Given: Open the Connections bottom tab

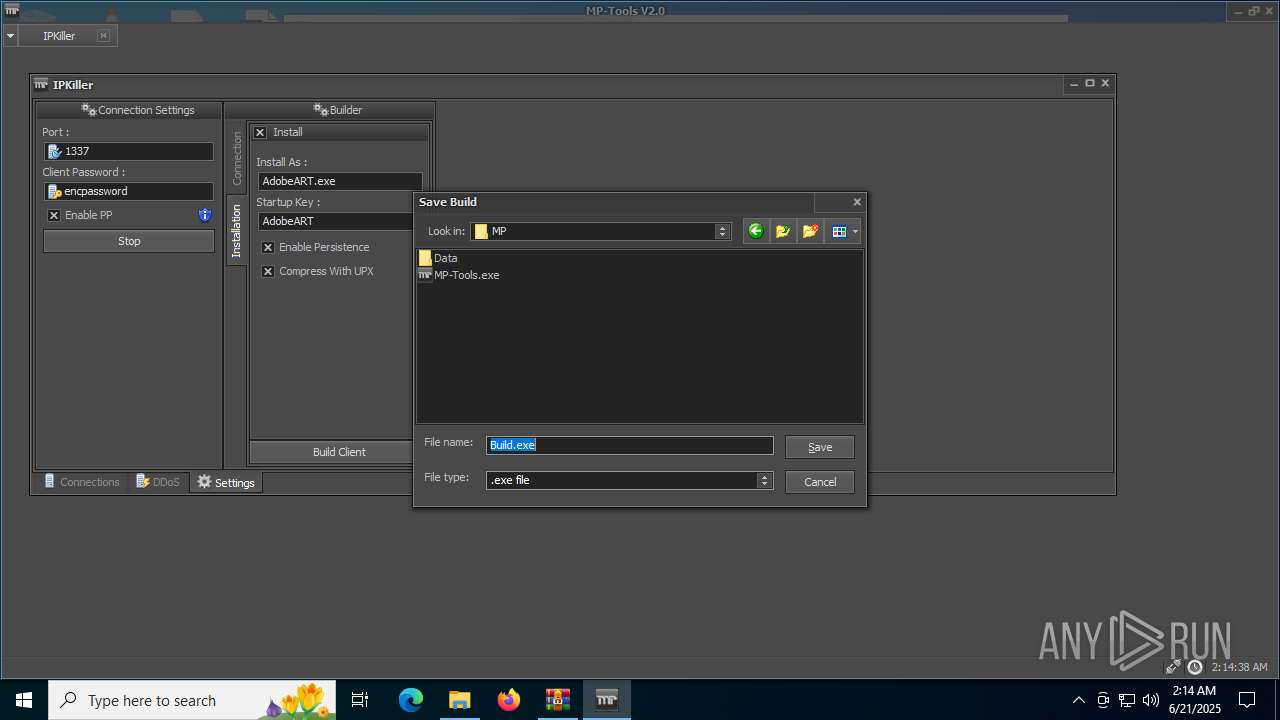Looking at the screenshot, I should 81,482.
